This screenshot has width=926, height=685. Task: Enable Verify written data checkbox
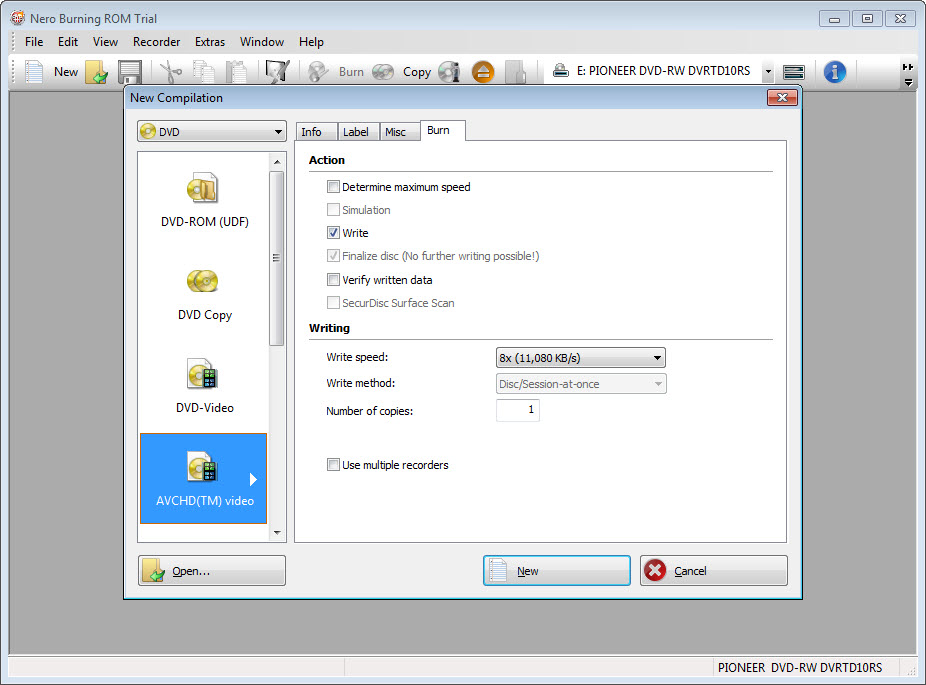tap(333, 279)
